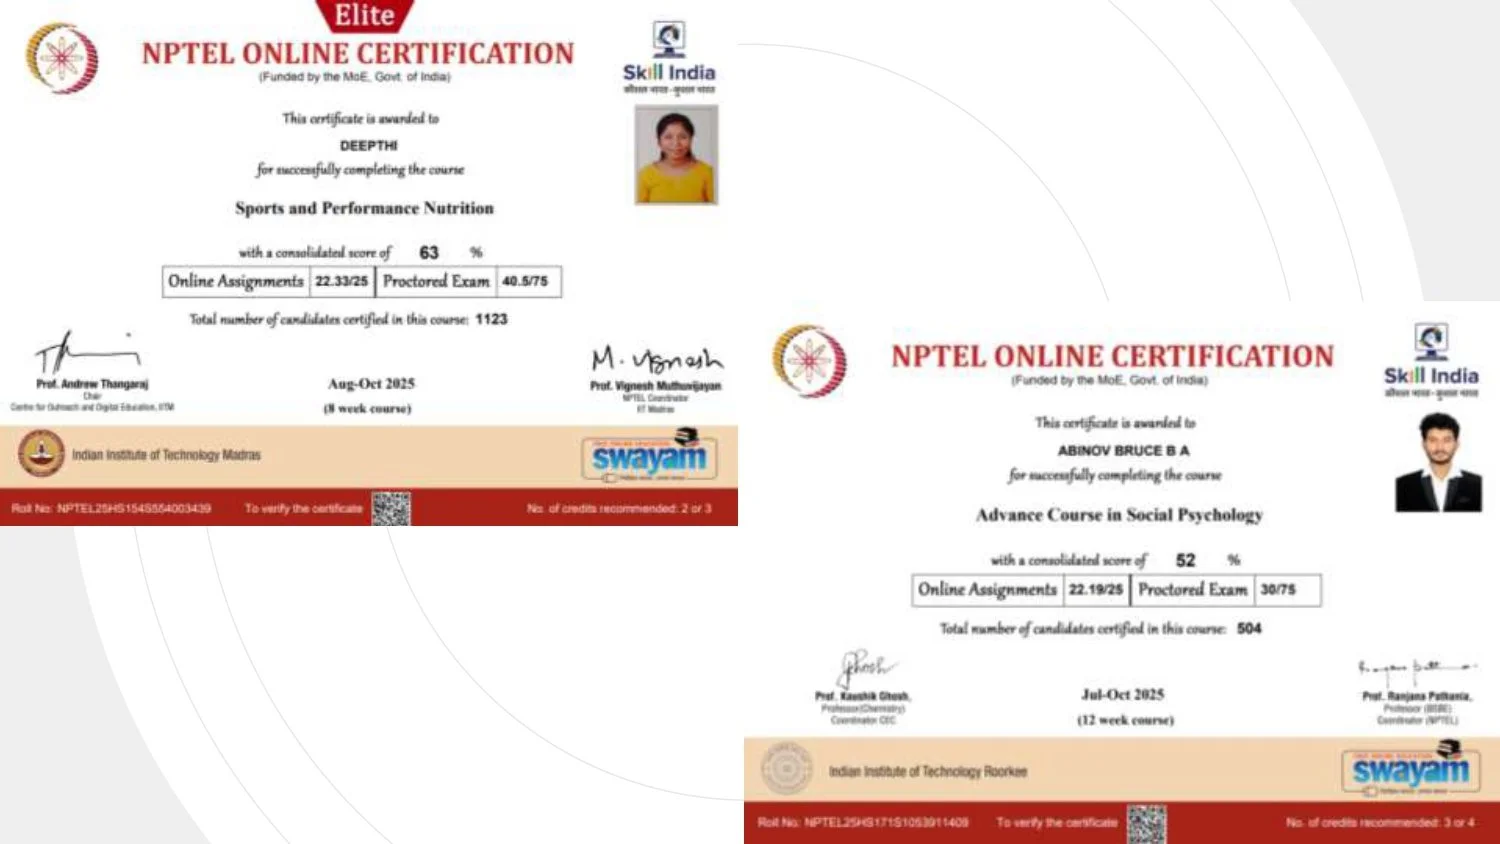Click the consolidated score 63
The height and width of the screenshot is (844, 1500).
(x=429, y=253)
